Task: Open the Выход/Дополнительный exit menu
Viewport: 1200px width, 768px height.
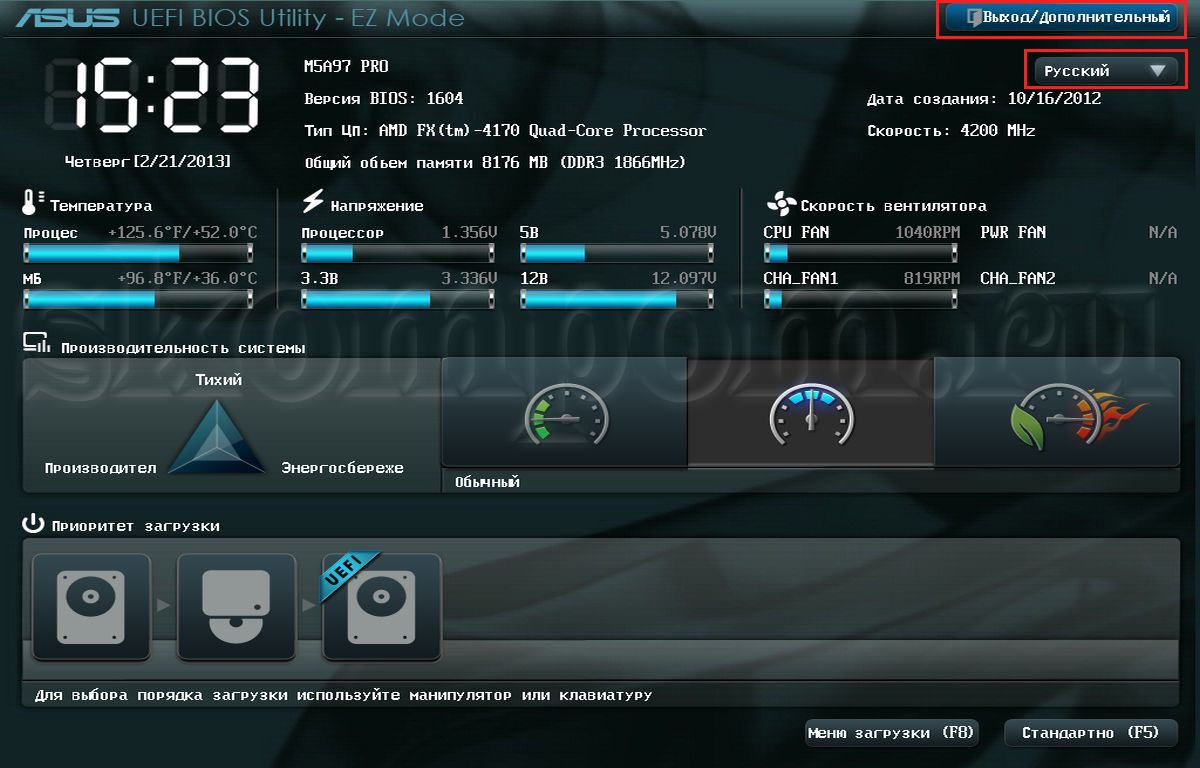Action: [1060, 18]
